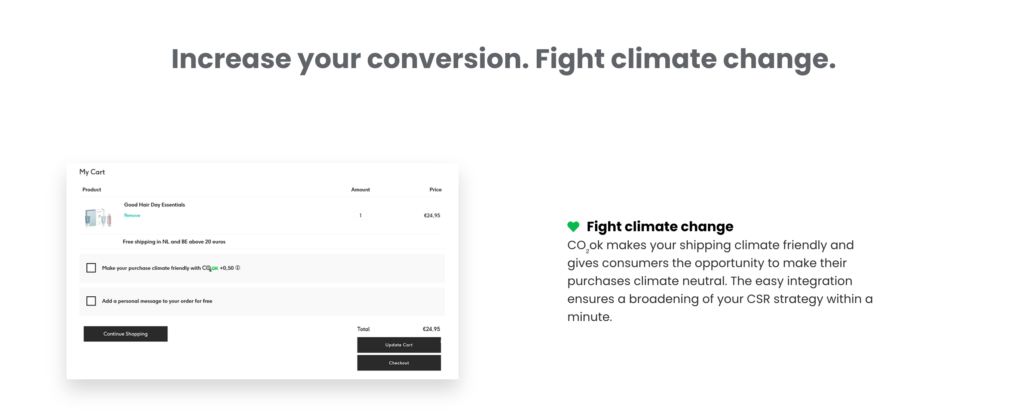Click the Price column header
The image size is (1024, 419).
pyautogui.click(x=435, y=189)
